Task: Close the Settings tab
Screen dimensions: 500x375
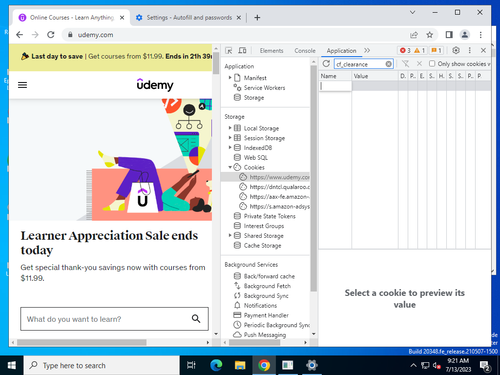Action: [239, 17]
